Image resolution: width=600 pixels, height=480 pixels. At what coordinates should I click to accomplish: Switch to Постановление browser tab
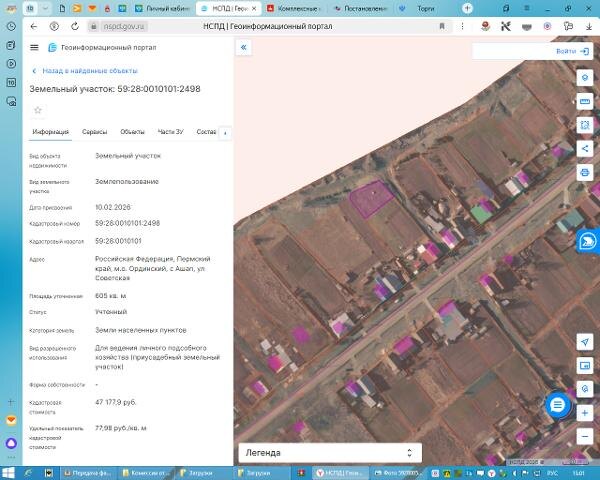(x=360, y=8)
